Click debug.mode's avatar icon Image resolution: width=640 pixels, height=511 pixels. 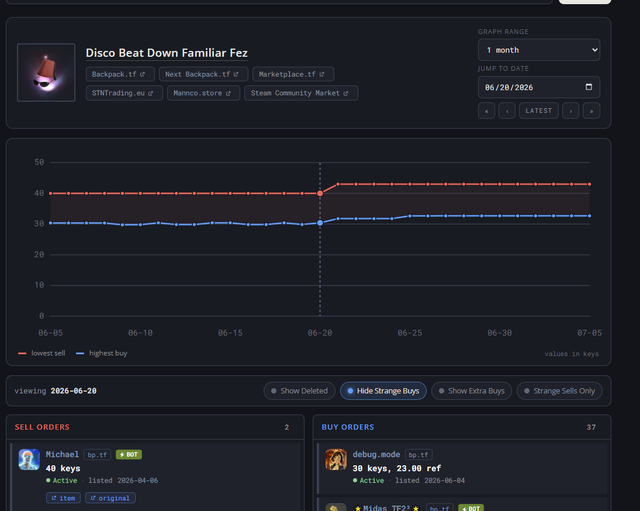[336, 460]
